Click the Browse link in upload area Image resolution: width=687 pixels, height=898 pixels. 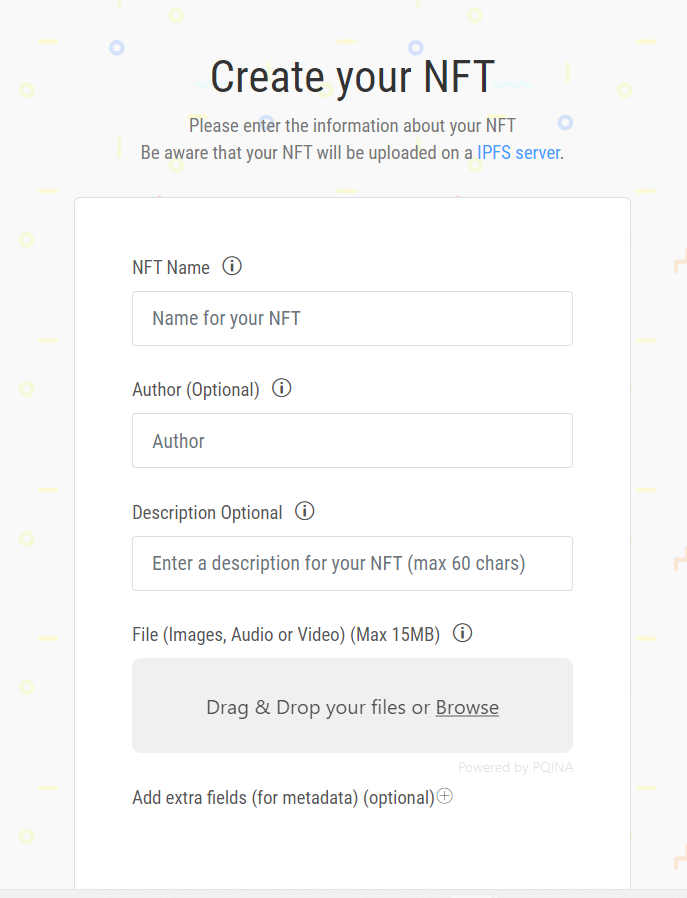point(467,707)
